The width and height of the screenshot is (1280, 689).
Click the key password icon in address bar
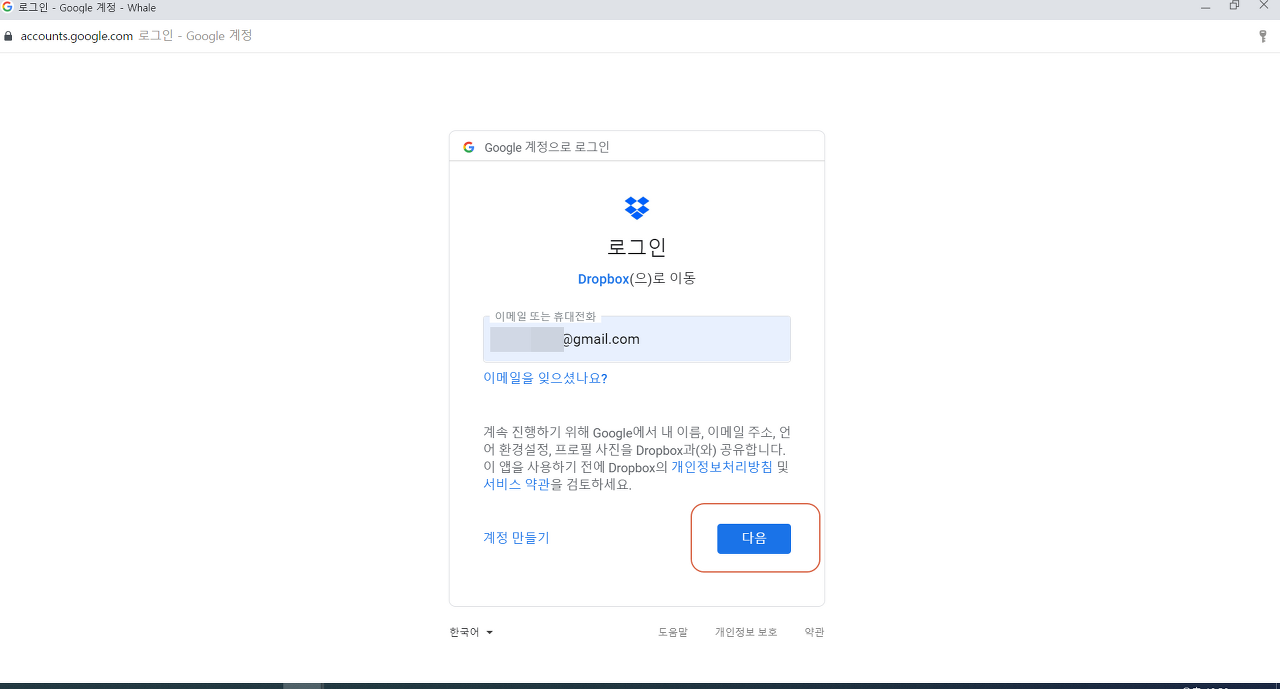(1262, 36)
